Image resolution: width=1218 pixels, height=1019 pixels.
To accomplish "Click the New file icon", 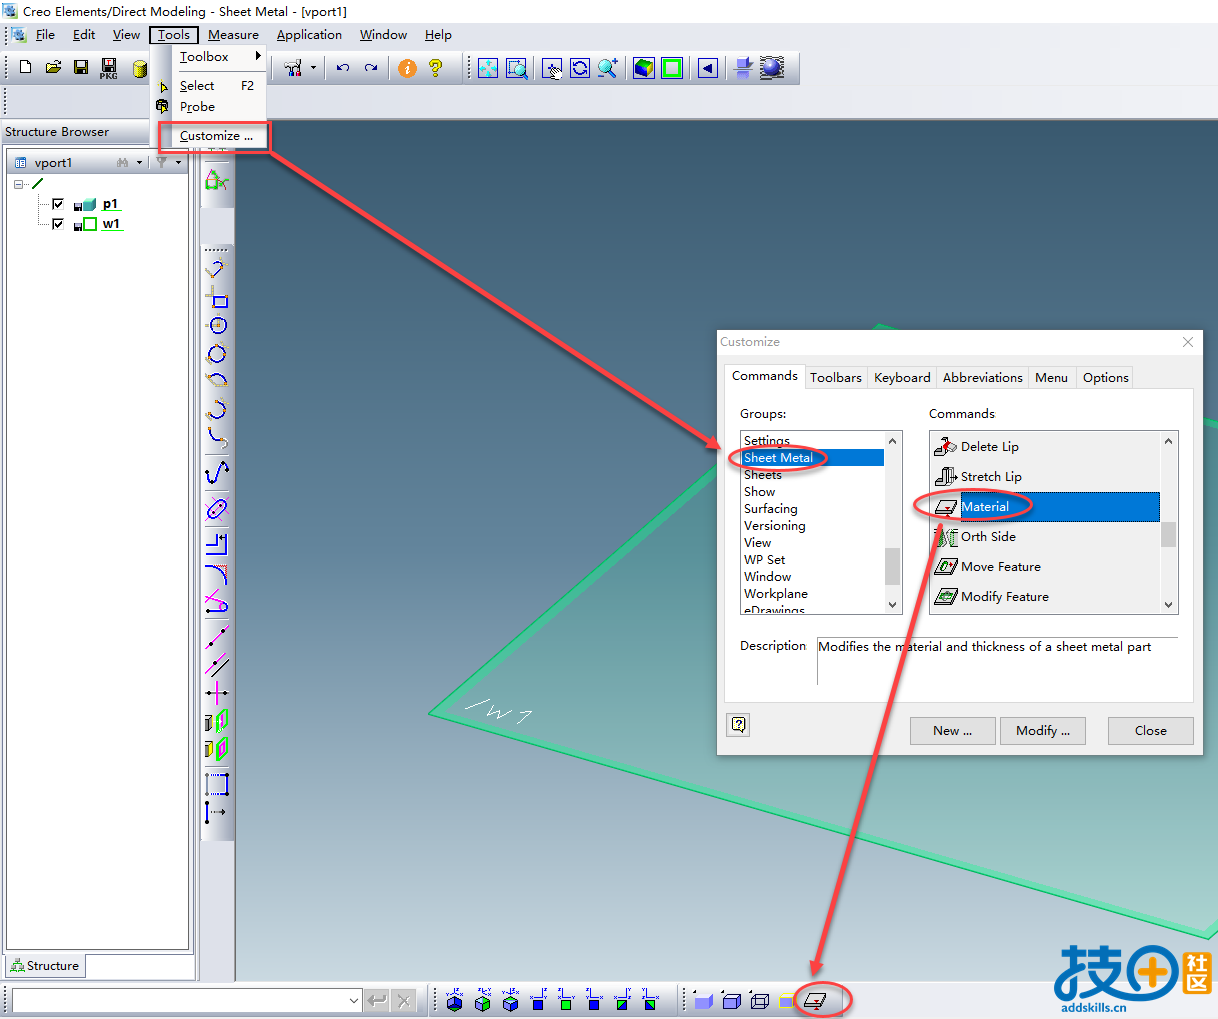I will coord(26,67).
